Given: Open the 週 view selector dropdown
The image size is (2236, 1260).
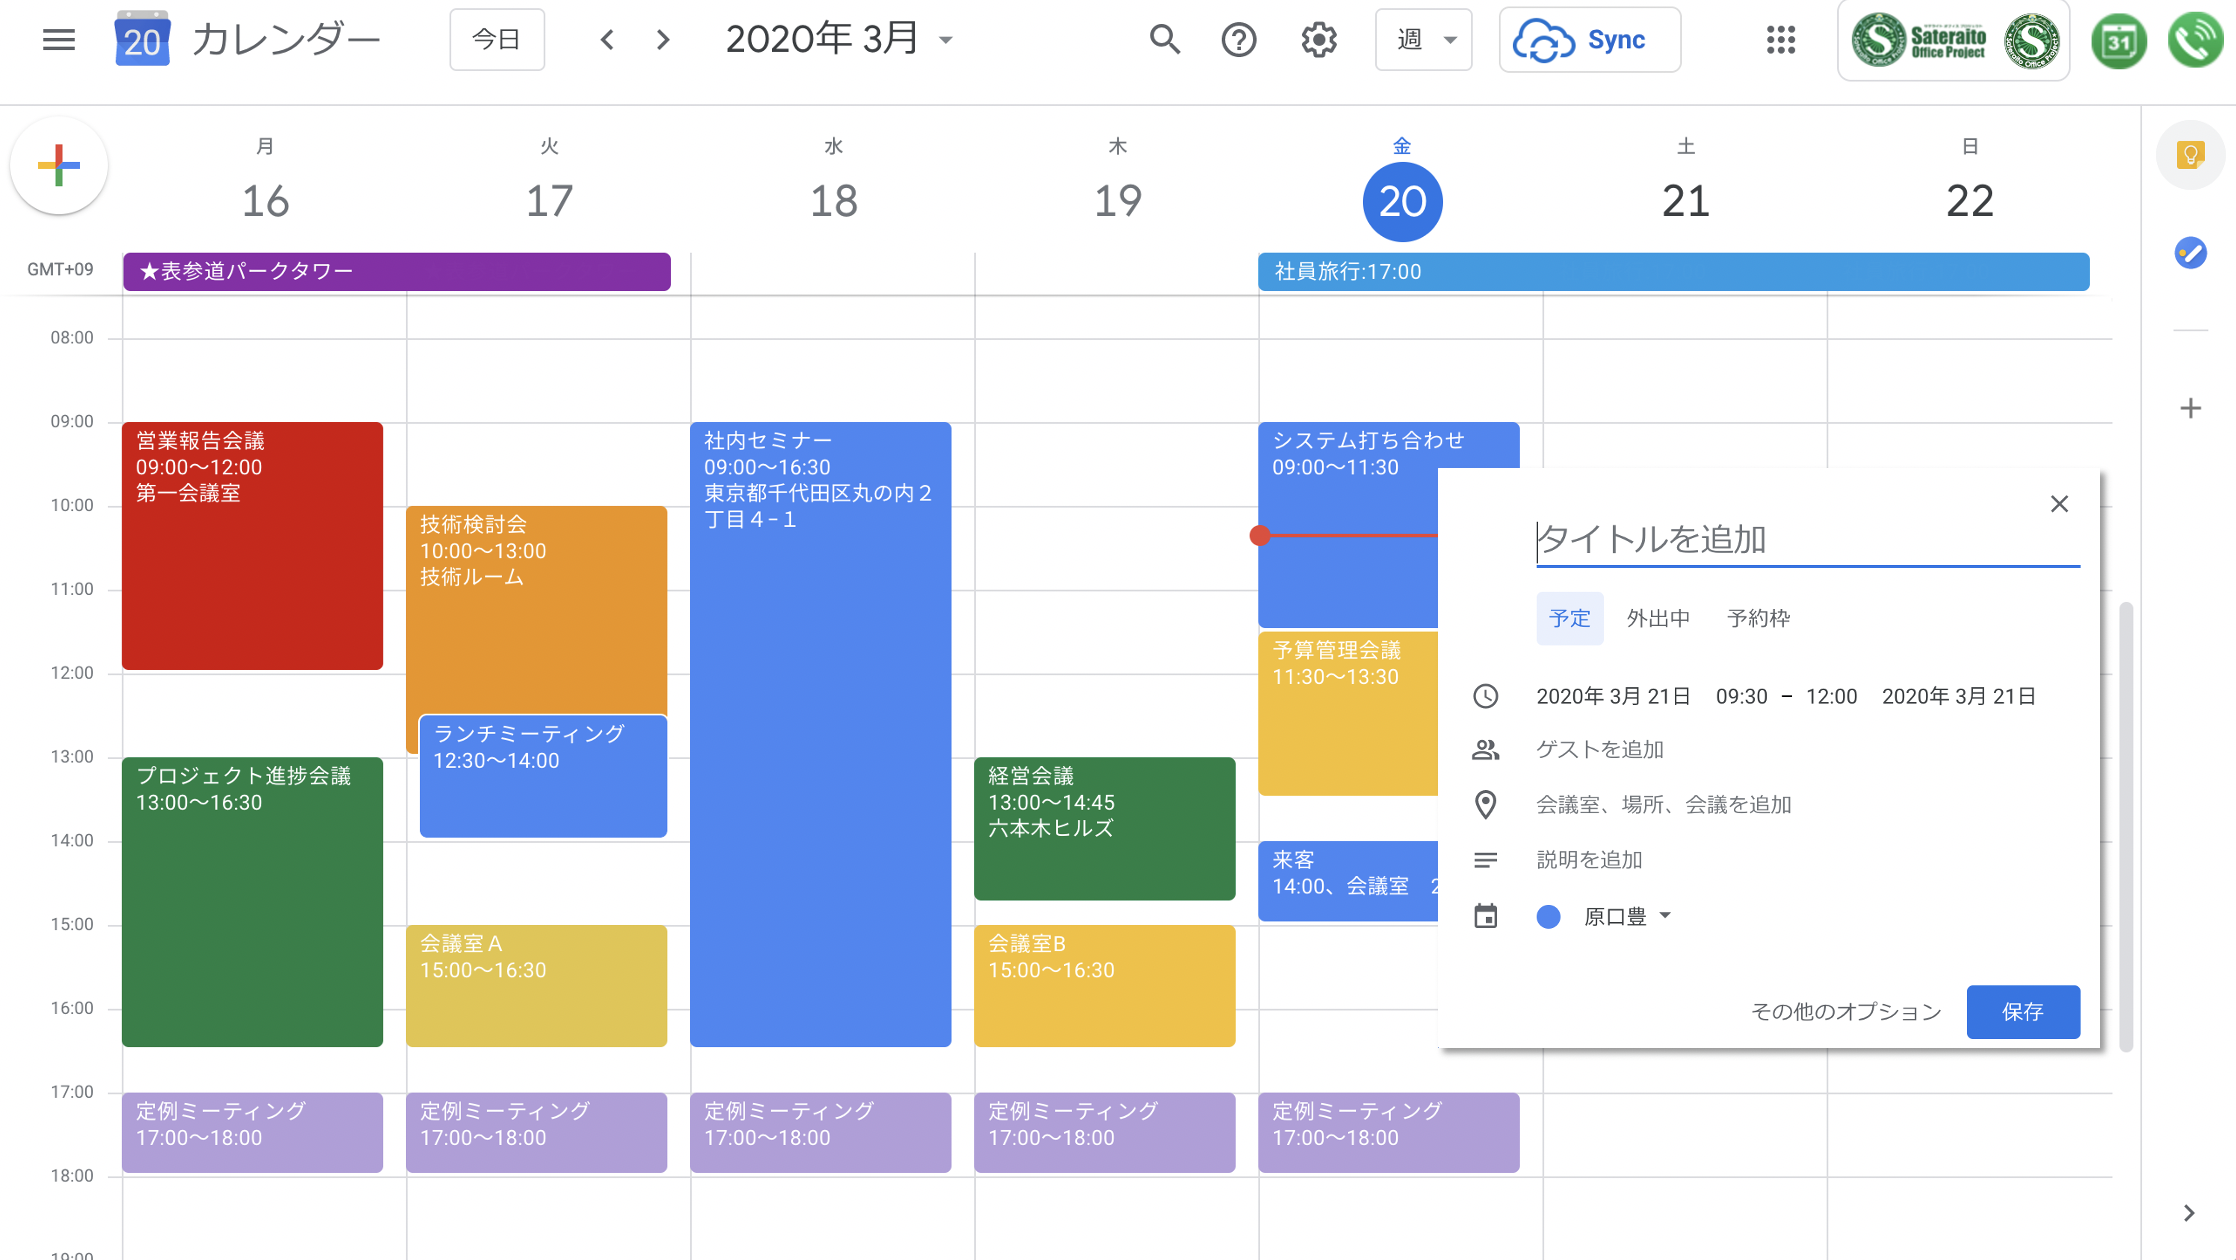Looking at the screenshot, I should [1424, 40].
